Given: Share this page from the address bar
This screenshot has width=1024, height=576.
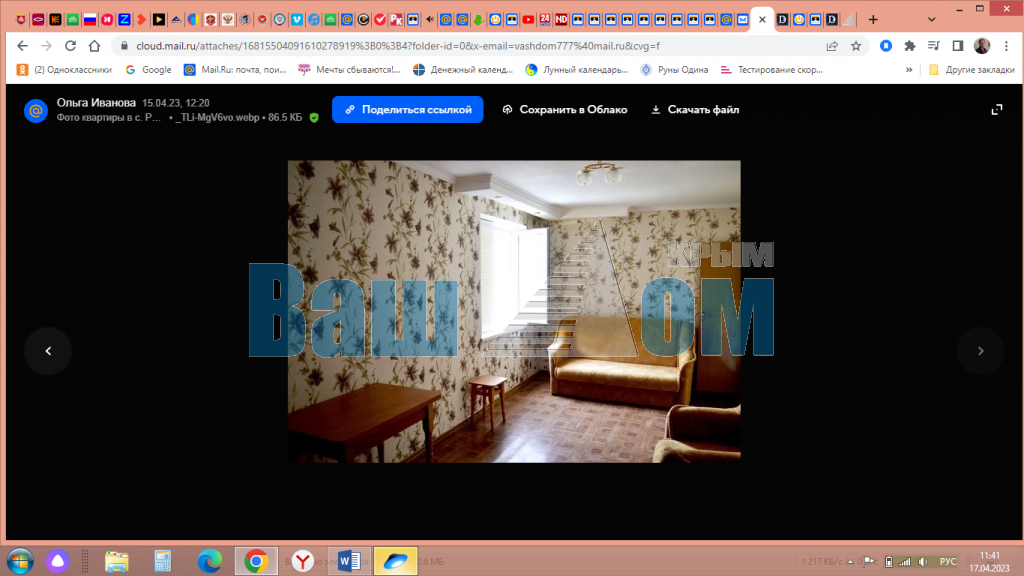Looking at the screenshot, I should (x=832, y=46).
